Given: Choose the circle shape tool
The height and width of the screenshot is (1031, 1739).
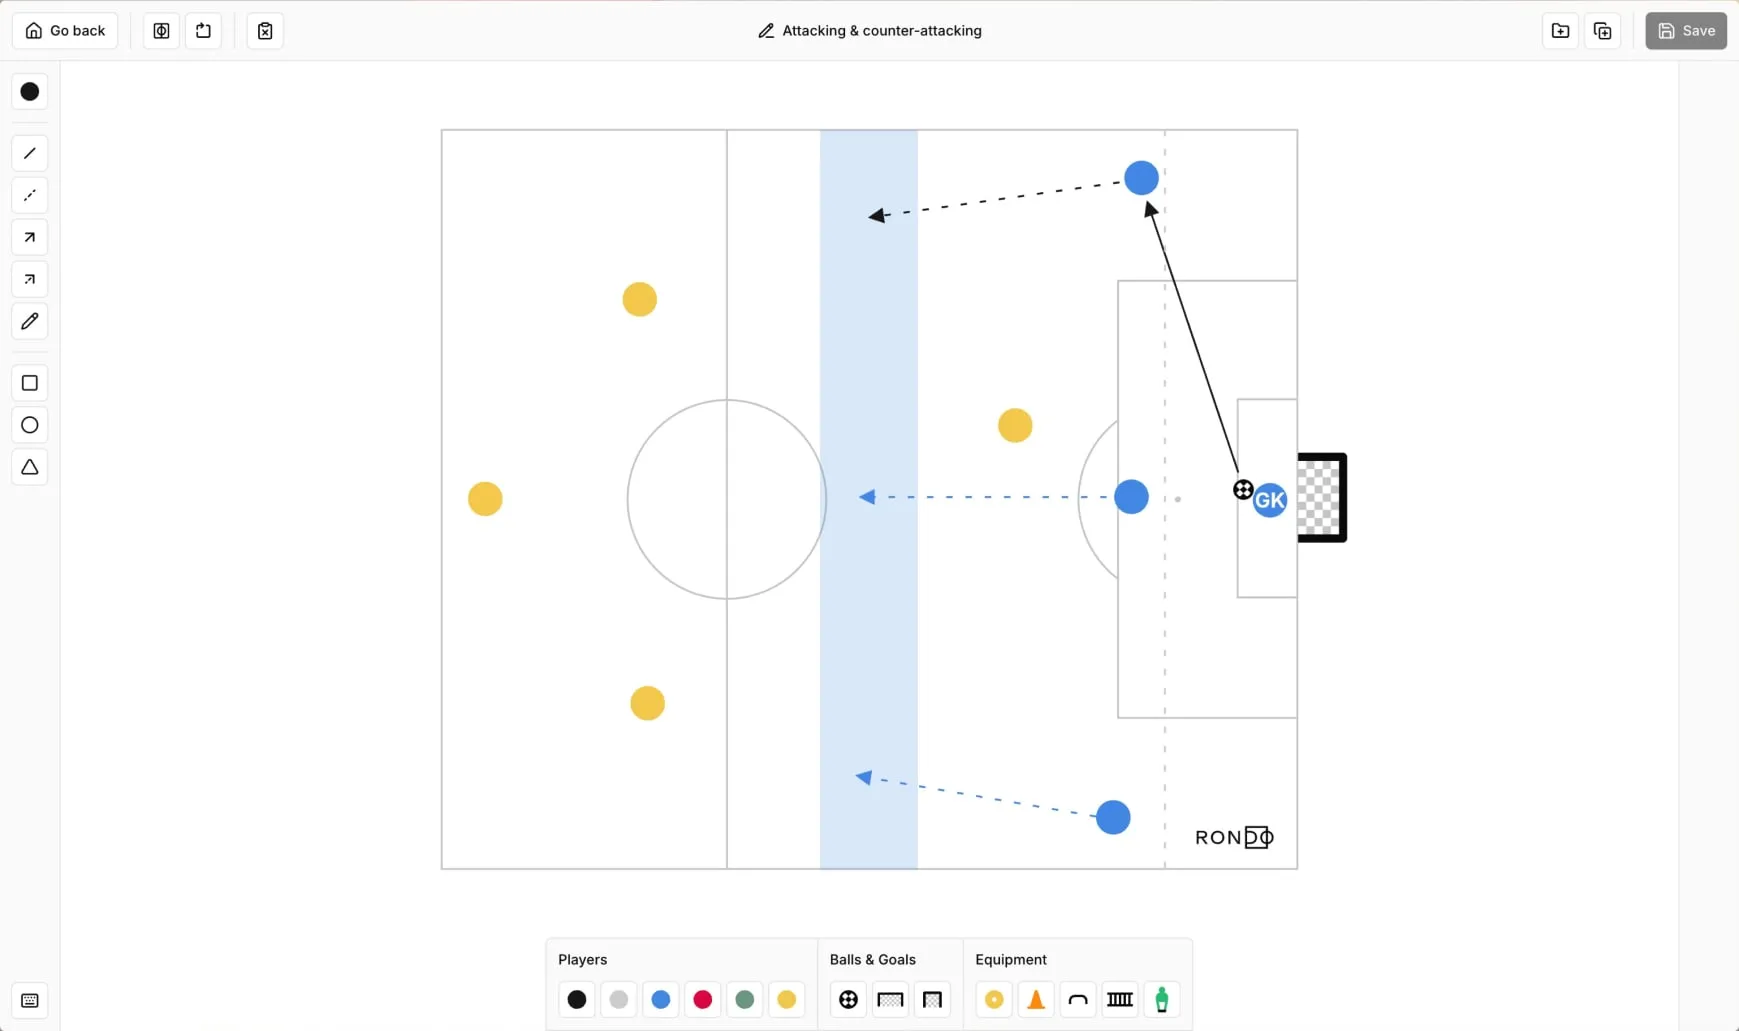Looking at the screenshot, I should tap(30, 425).
